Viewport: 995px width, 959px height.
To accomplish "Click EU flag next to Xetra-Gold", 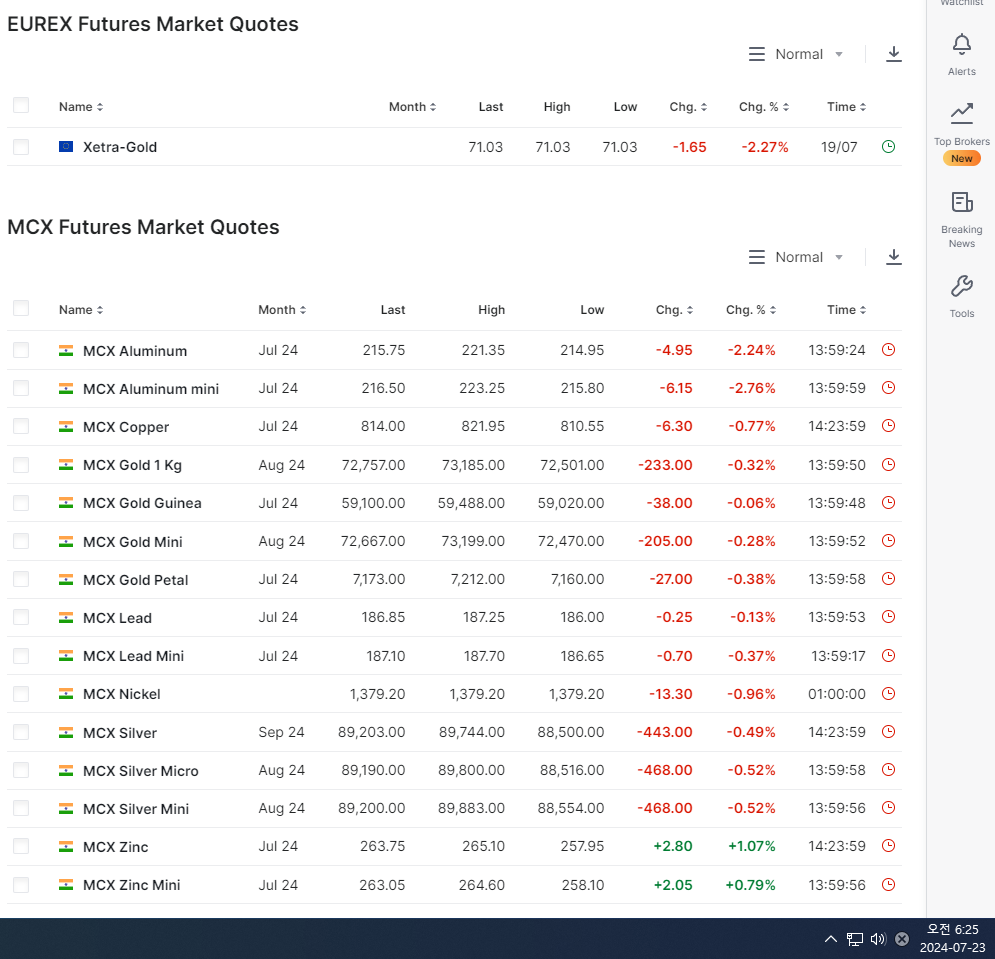I will click(x=66, y=147).
